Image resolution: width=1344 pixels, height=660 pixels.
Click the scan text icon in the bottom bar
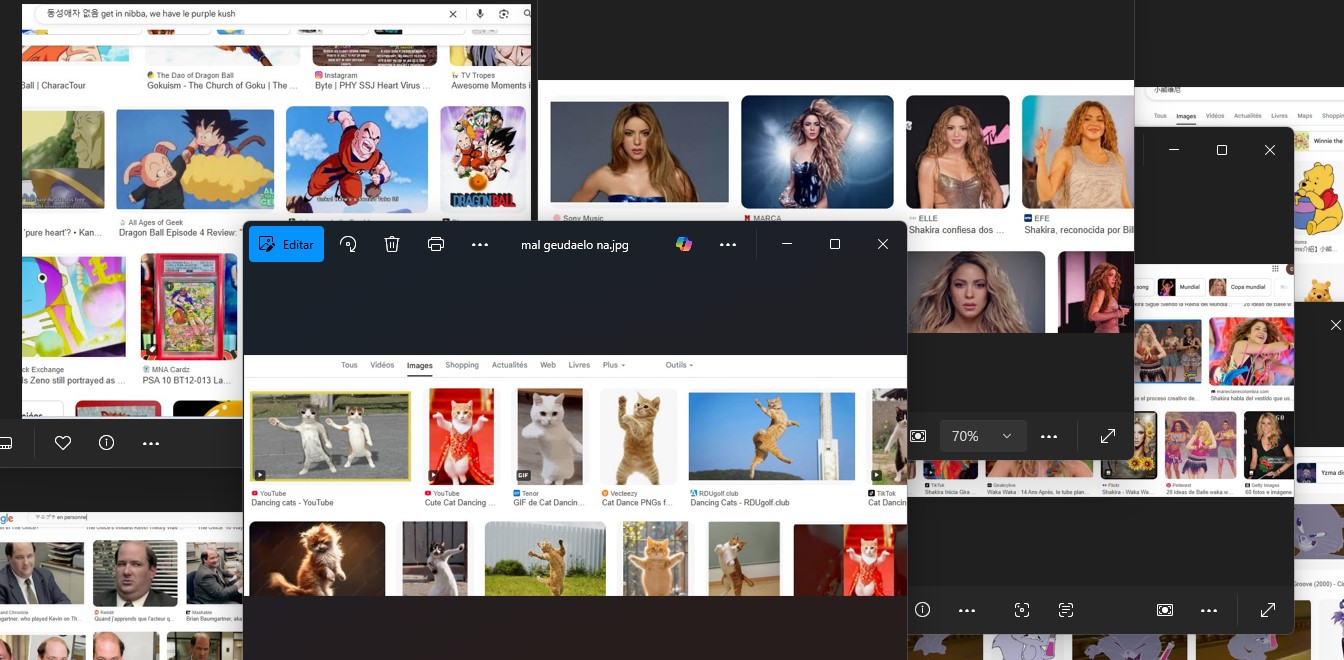pyautogui.click(x=1066, y=610)
